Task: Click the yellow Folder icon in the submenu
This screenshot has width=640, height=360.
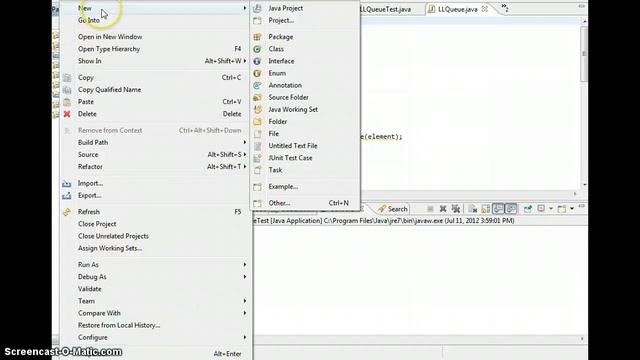Action: pos(257,122)
